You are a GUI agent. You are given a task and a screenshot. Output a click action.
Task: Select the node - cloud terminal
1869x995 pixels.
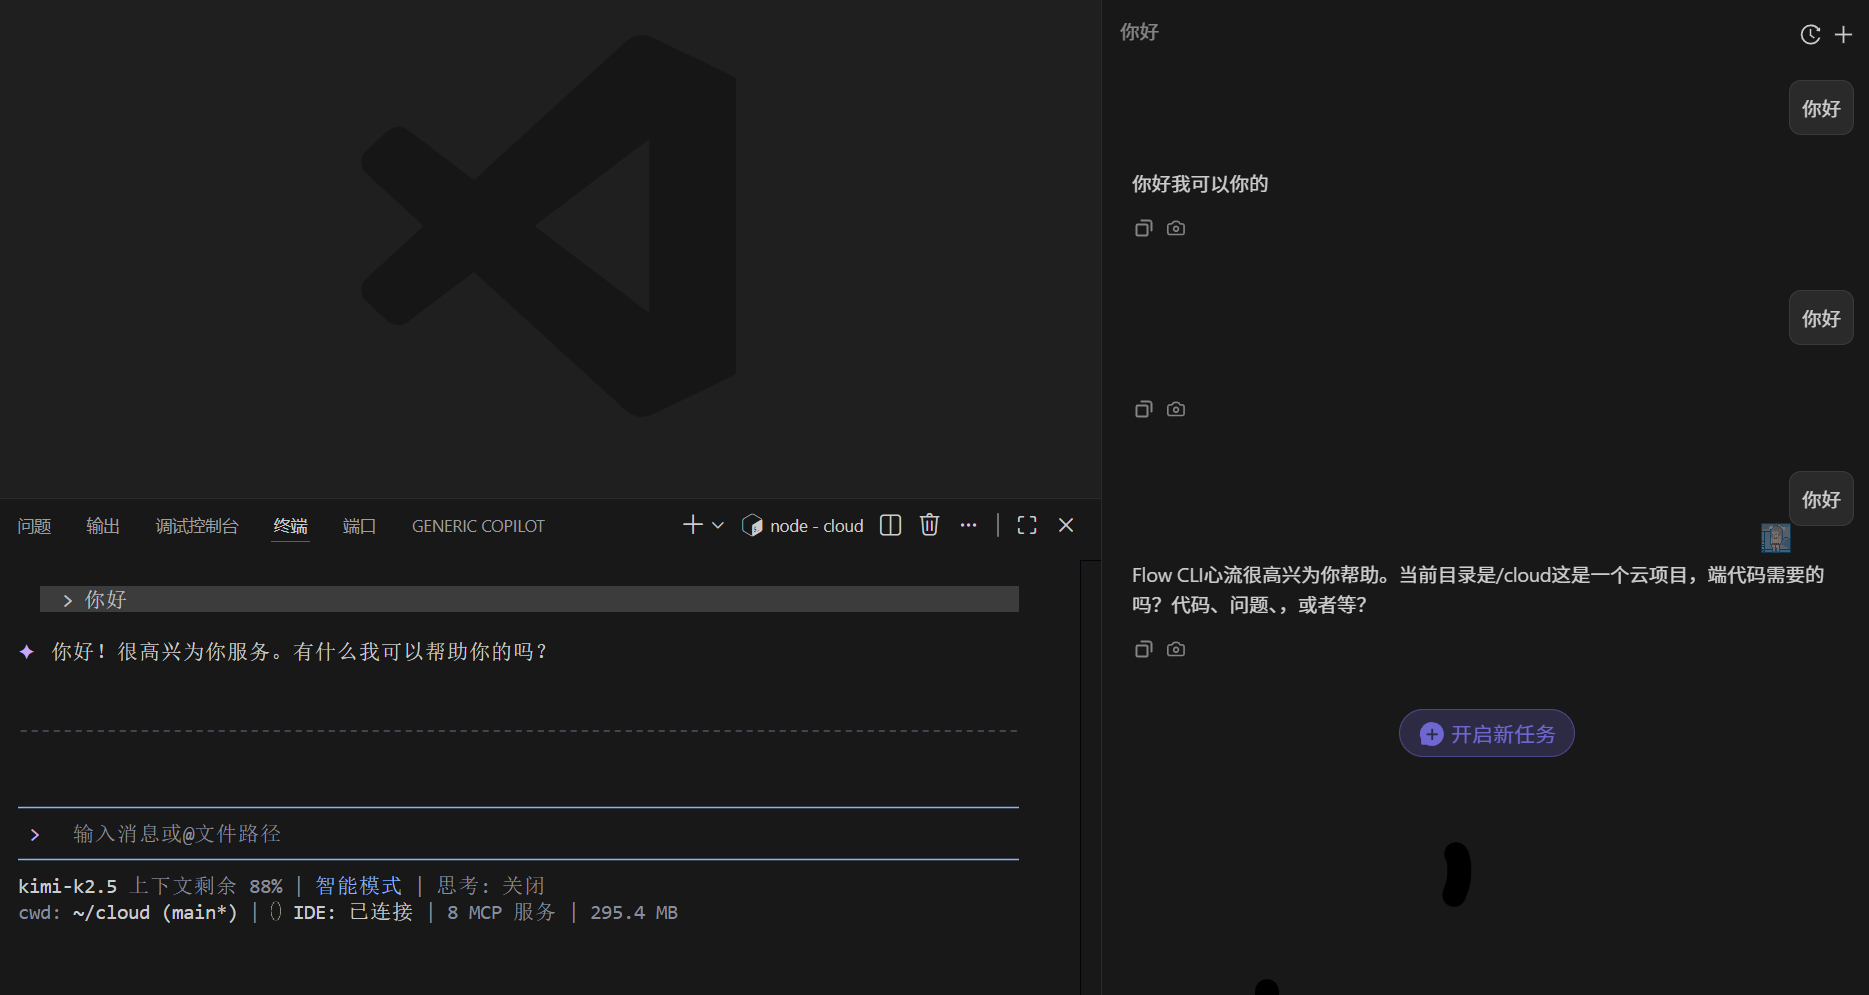coord(803,526)
